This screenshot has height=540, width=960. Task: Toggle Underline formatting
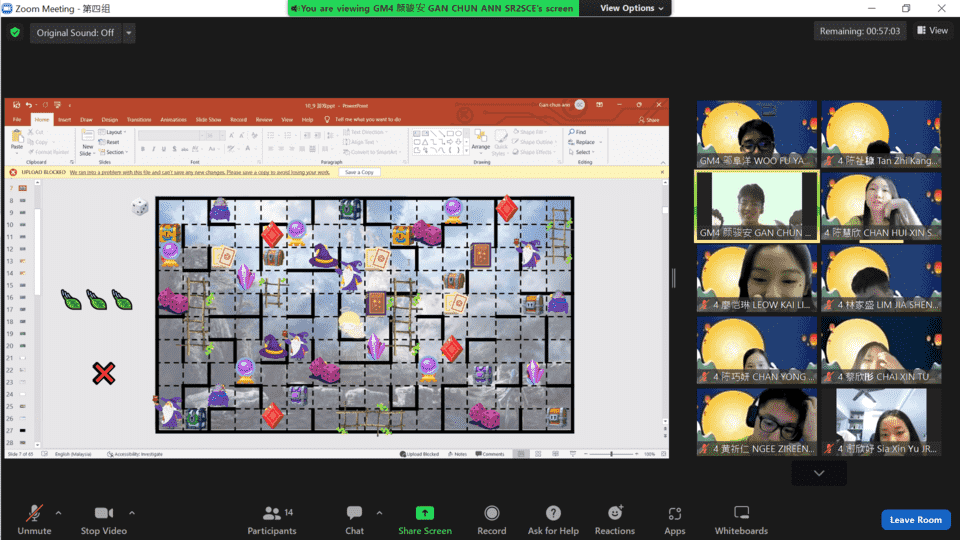[163, 149]
